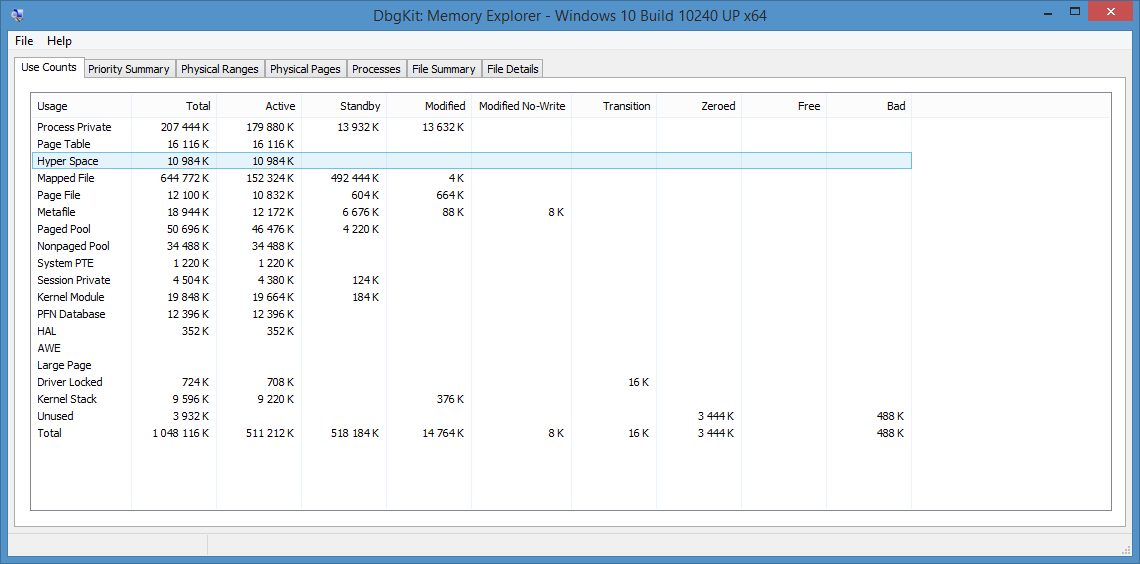Select the Page File row

(472, 195)
